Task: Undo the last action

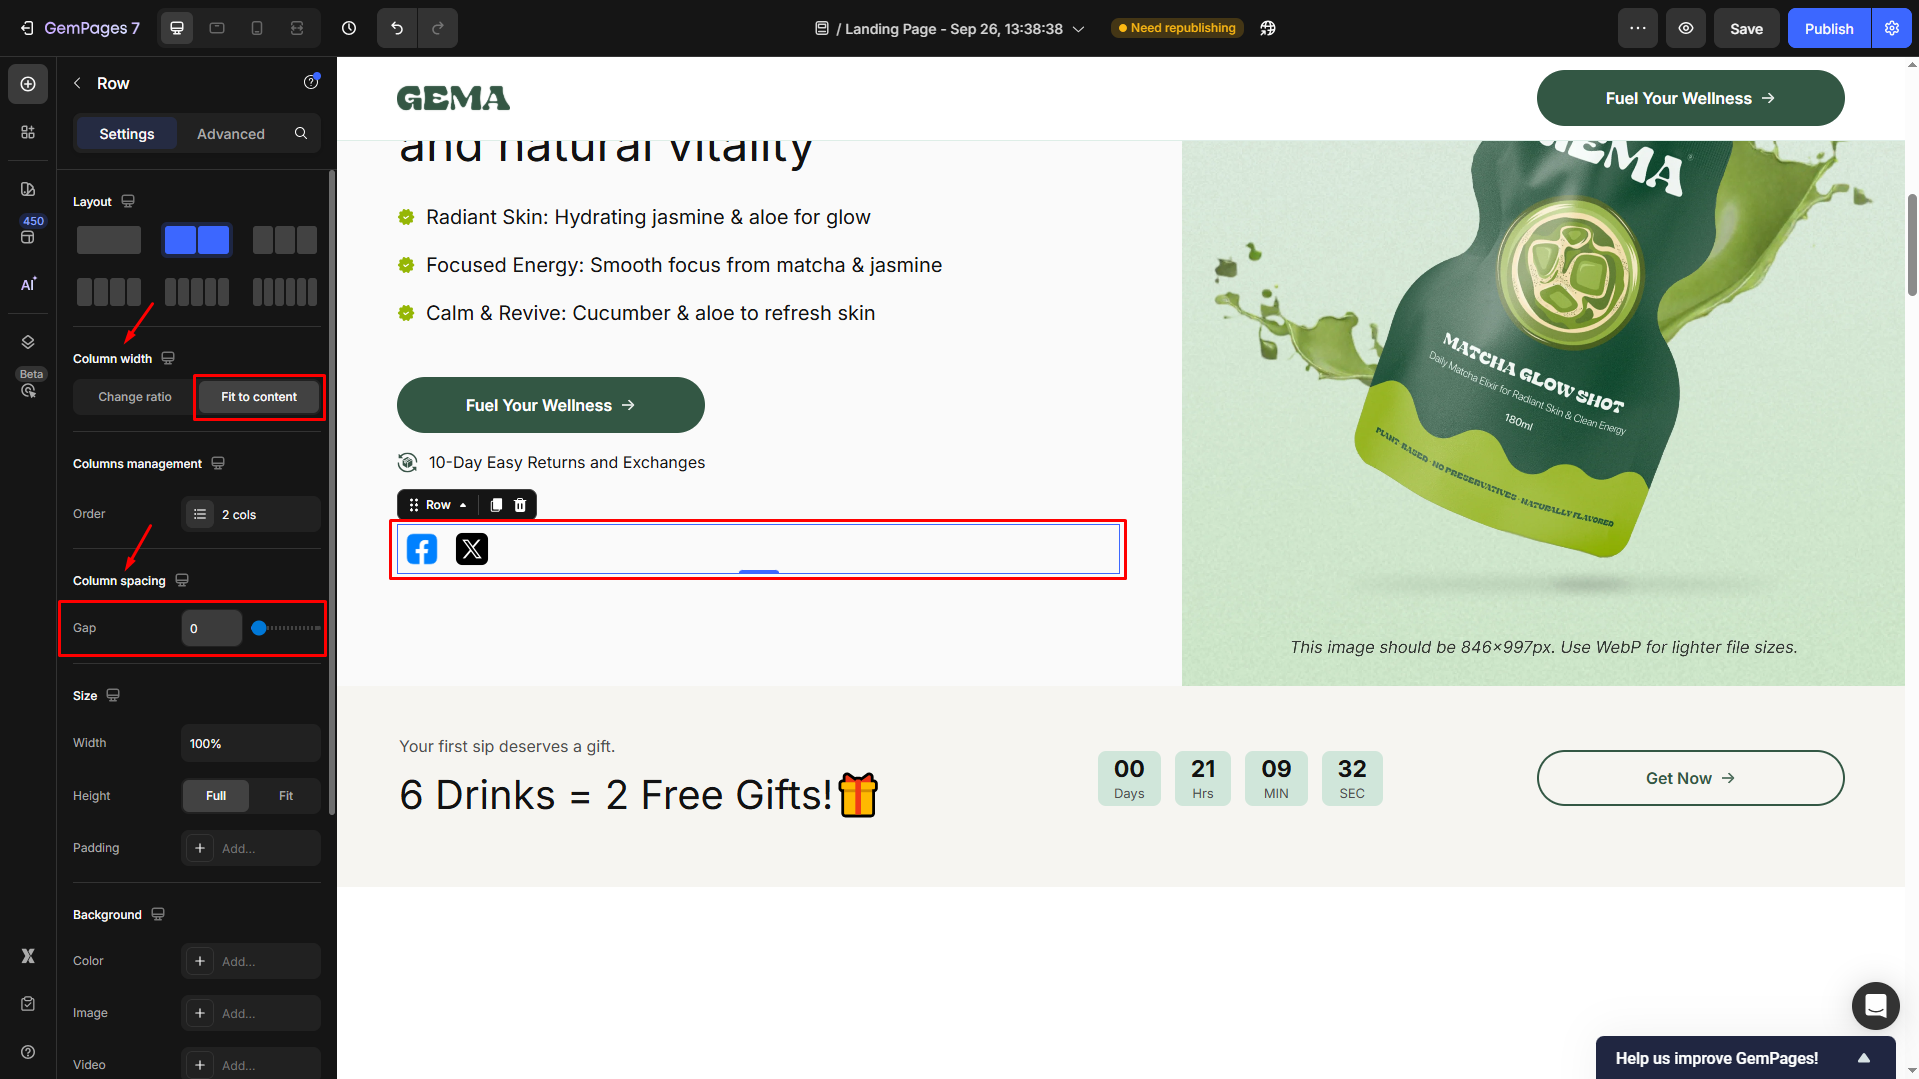Action: coord(397,28)
